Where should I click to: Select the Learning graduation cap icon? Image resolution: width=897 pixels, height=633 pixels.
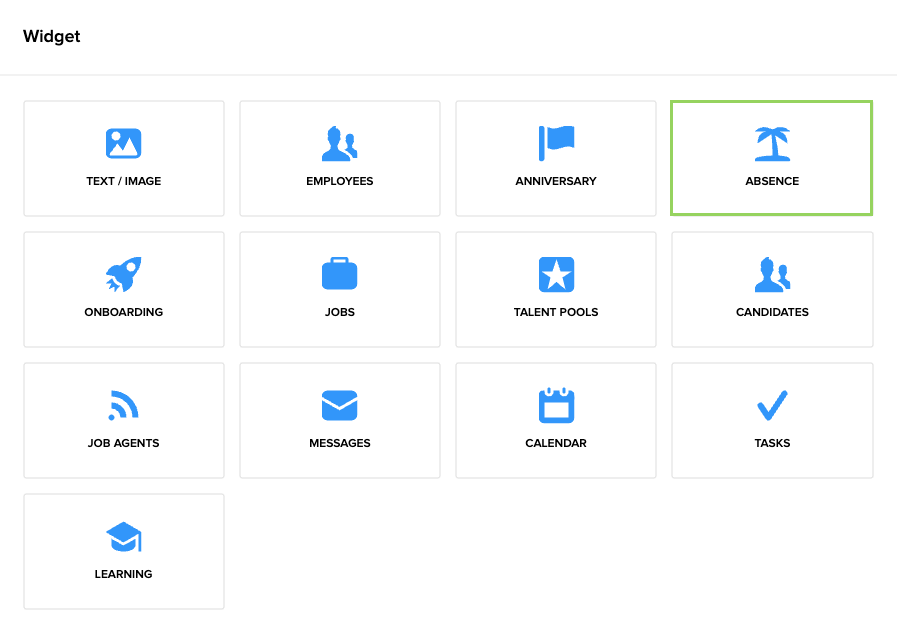[123, 536]
